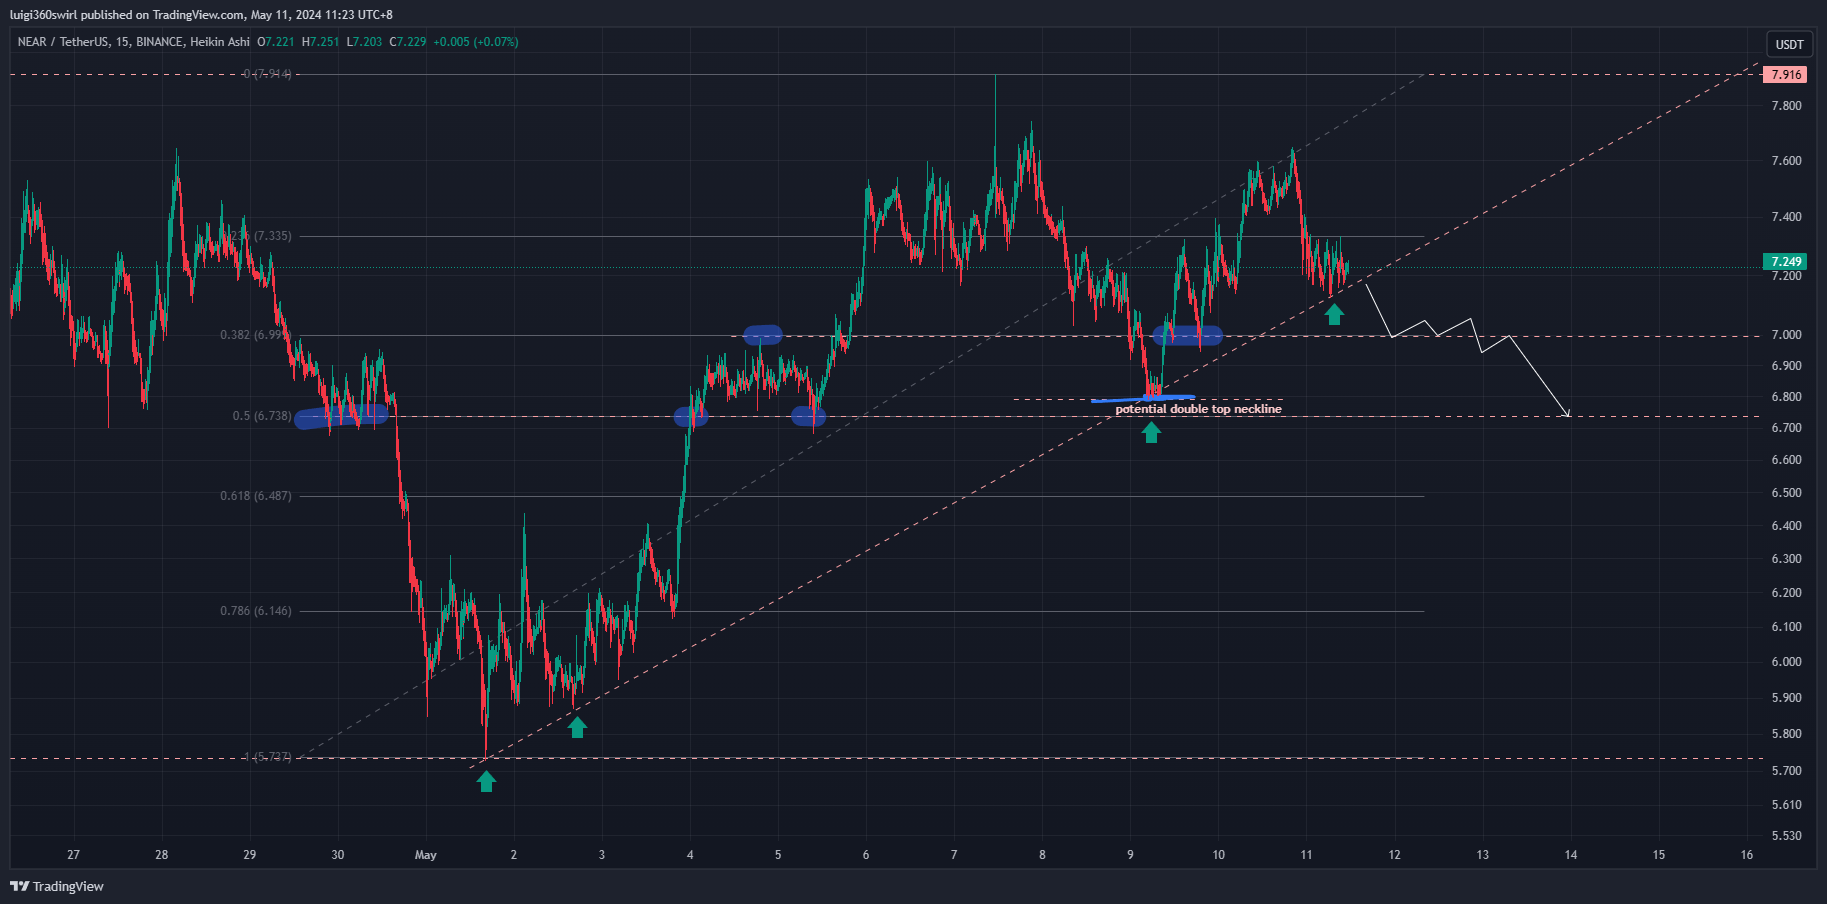Click the 1 (5.727) Fibonacci label
1827x904 pixels.
(x=268, y=757)
